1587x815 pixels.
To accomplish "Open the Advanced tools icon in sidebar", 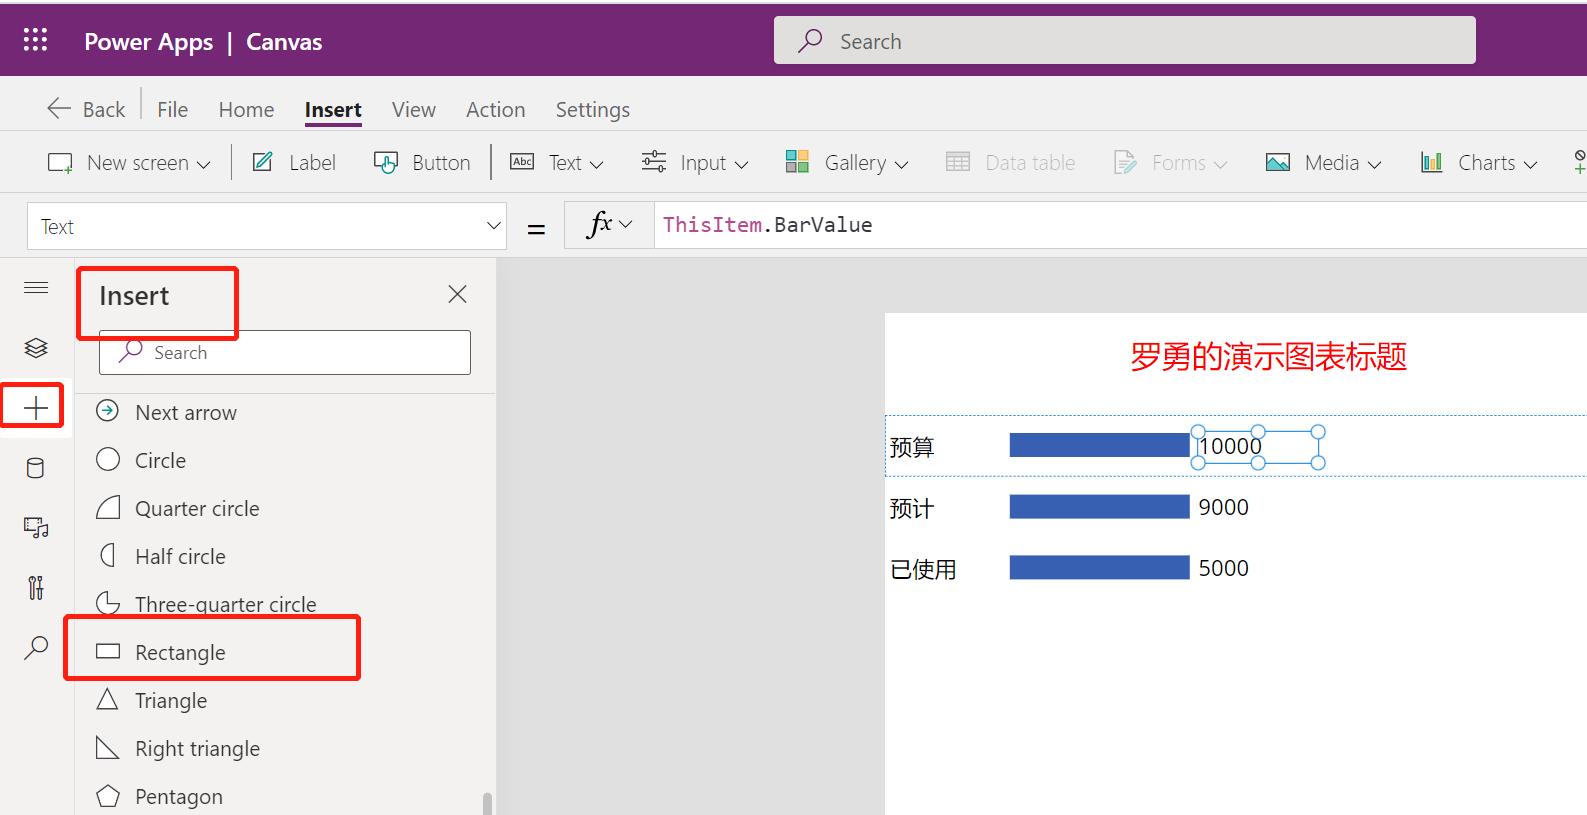I will 36,588.
